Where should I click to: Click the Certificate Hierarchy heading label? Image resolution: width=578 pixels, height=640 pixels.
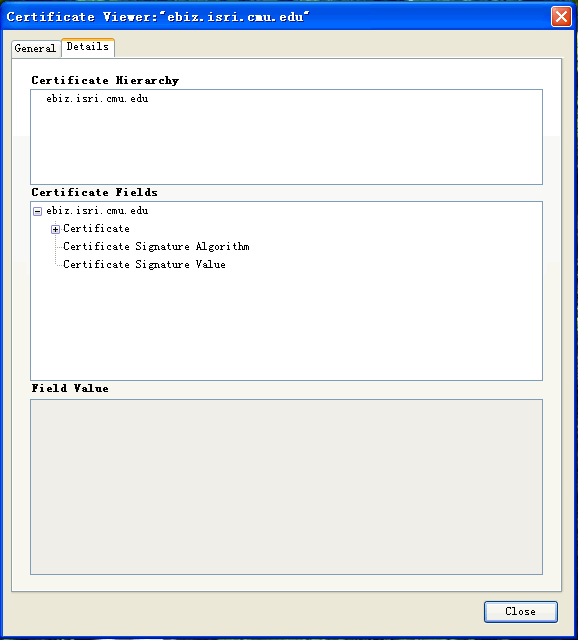105,80
